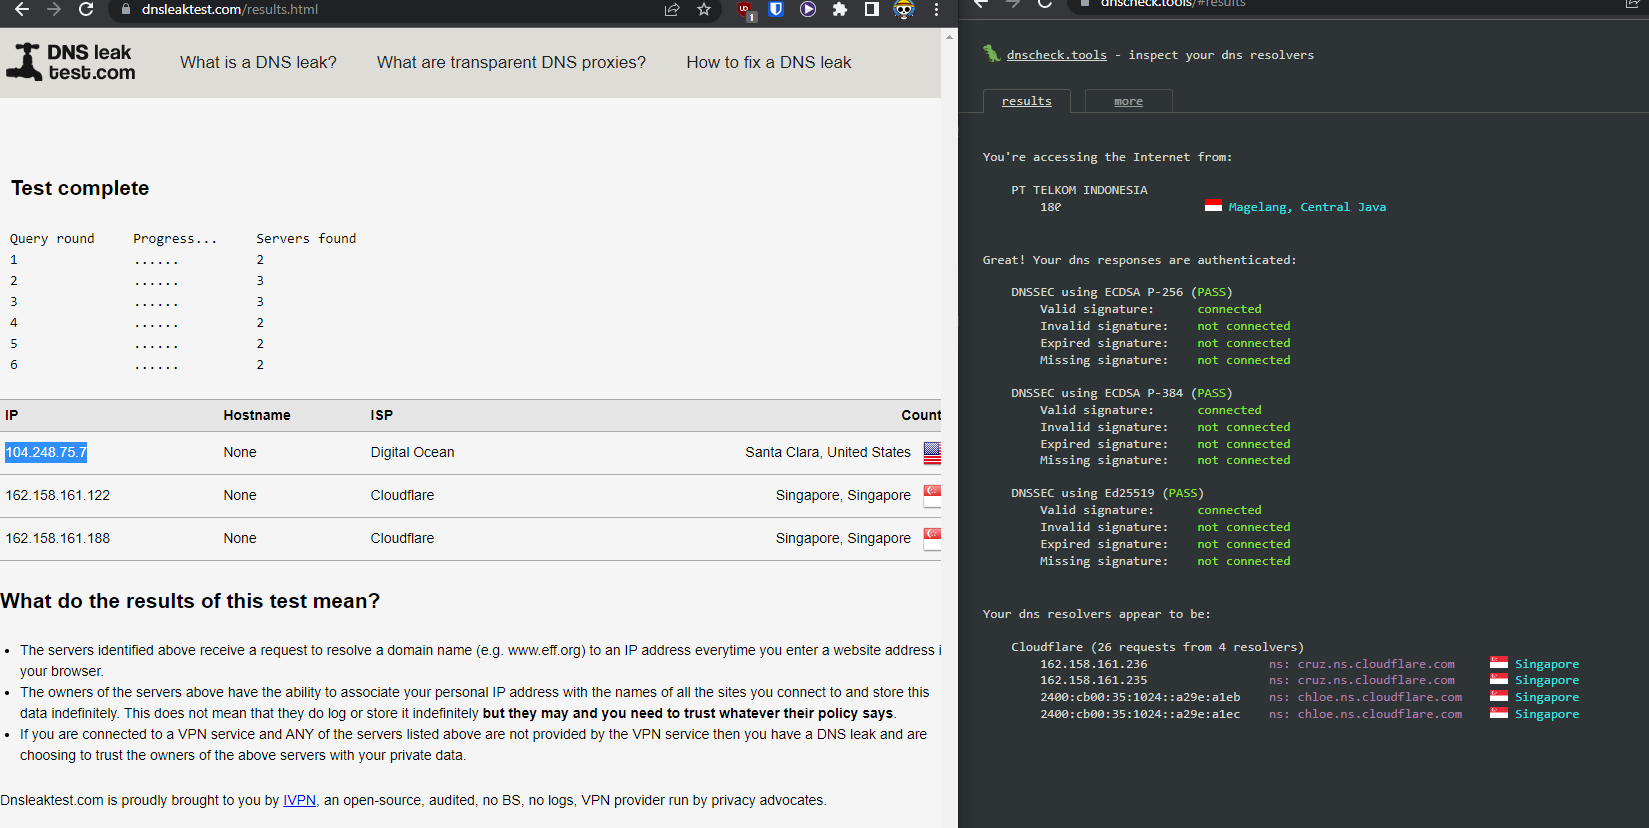1649x828 pixels.
Task: Go back in the dnscheck.tools browser window
Action: (x=981, y=3)
